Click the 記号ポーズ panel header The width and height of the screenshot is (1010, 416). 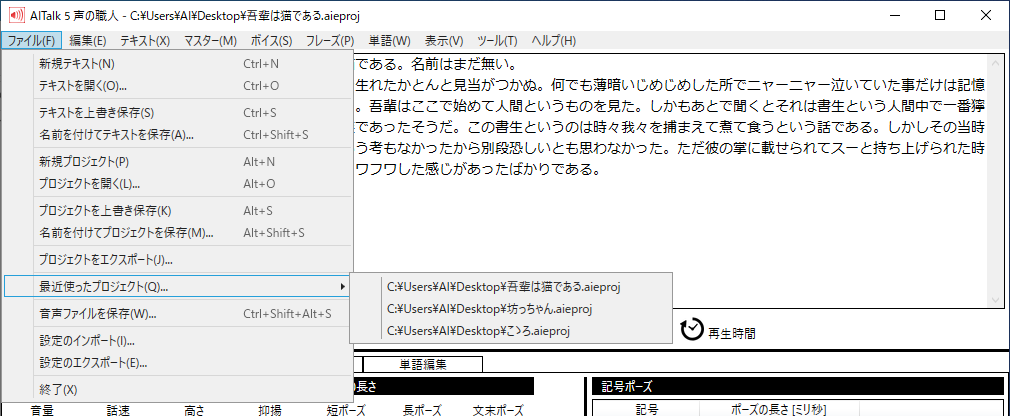click(x=798, y=386)
